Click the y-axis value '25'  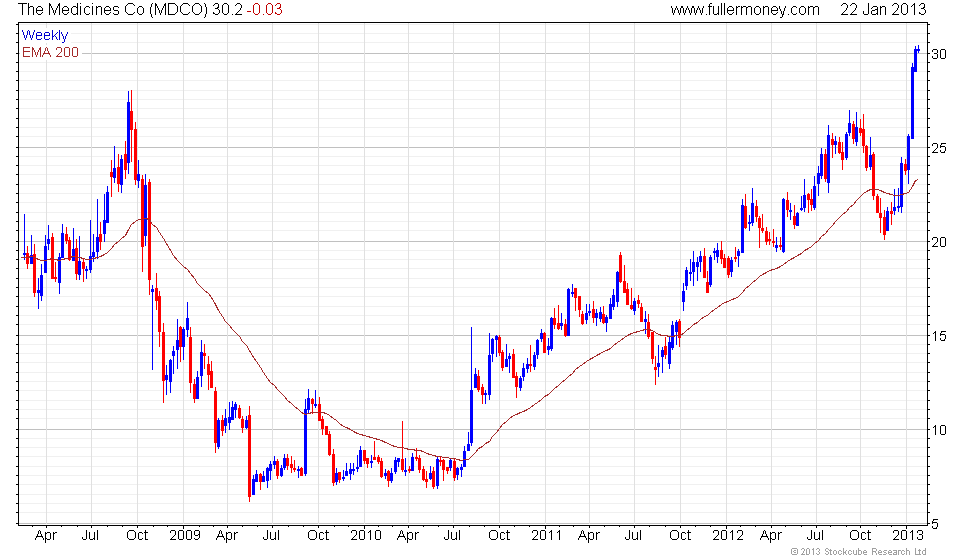point(939,149)
